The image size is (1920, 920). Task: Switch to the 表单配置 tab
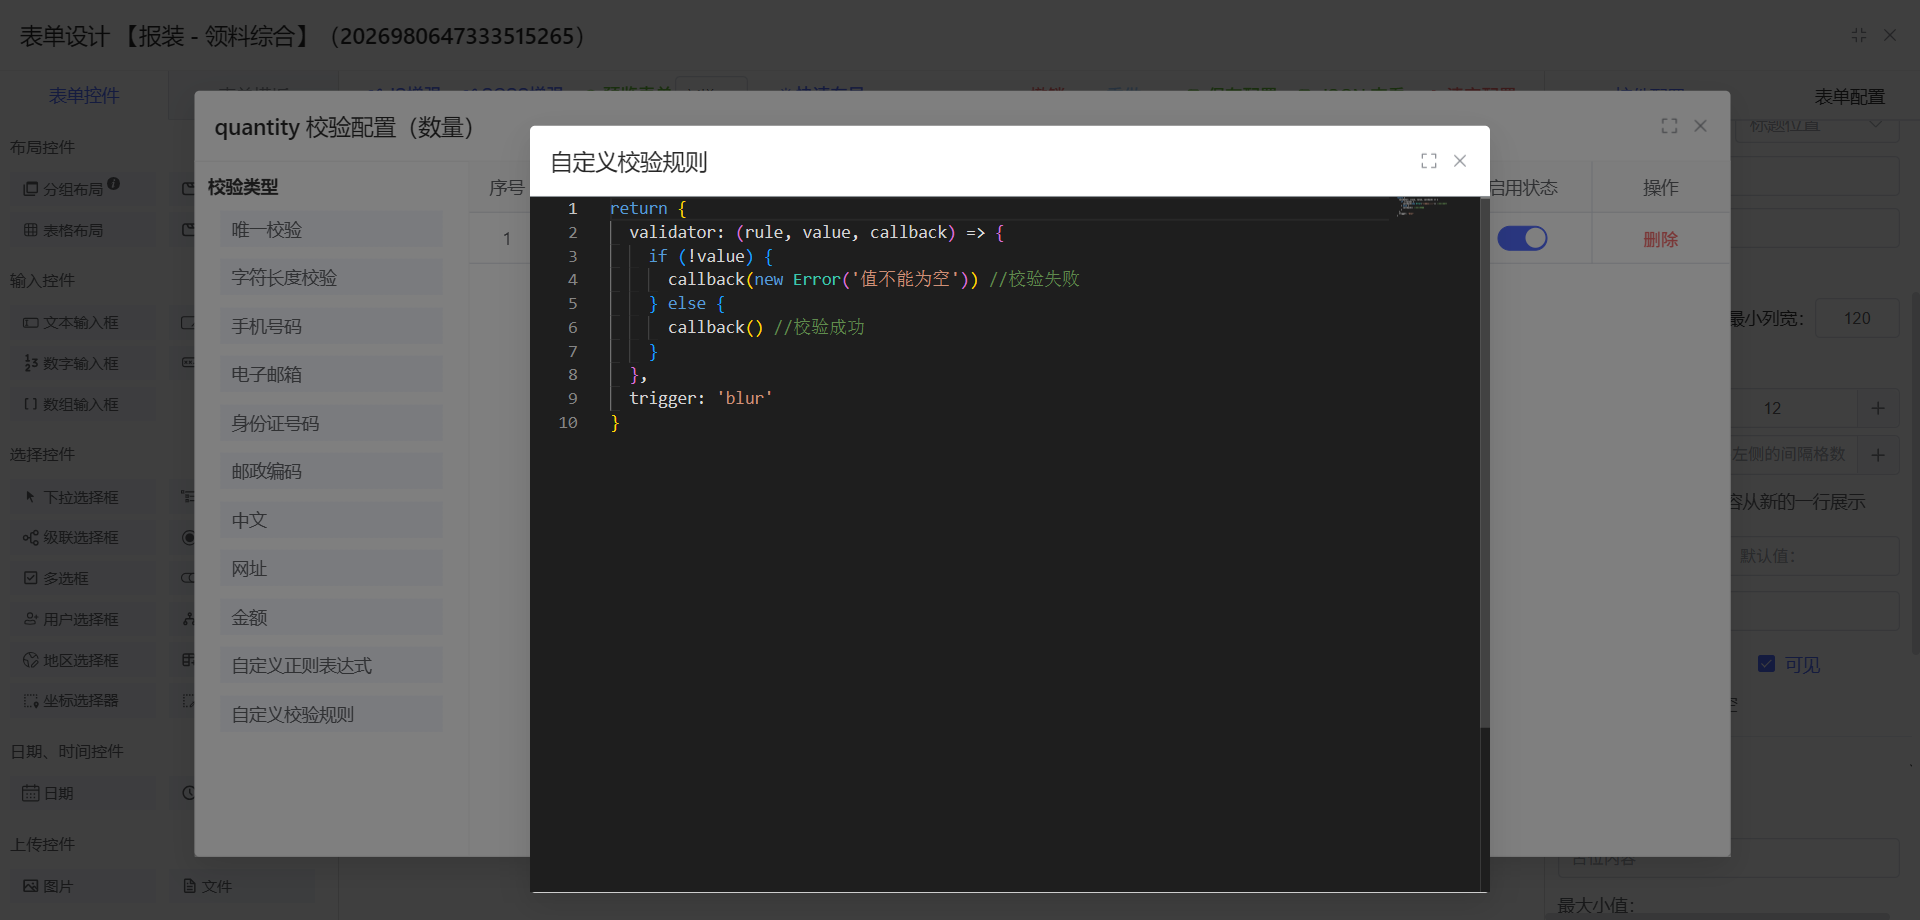[x=1849, y=97]
